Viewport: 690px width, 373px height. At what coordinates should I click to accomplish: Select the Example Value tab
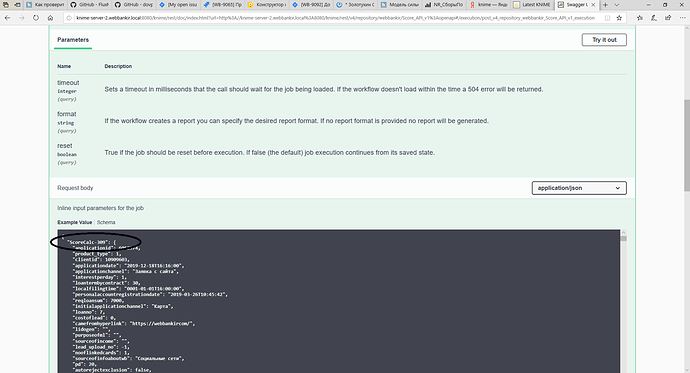pyautogui.click(x=74, y=222)
